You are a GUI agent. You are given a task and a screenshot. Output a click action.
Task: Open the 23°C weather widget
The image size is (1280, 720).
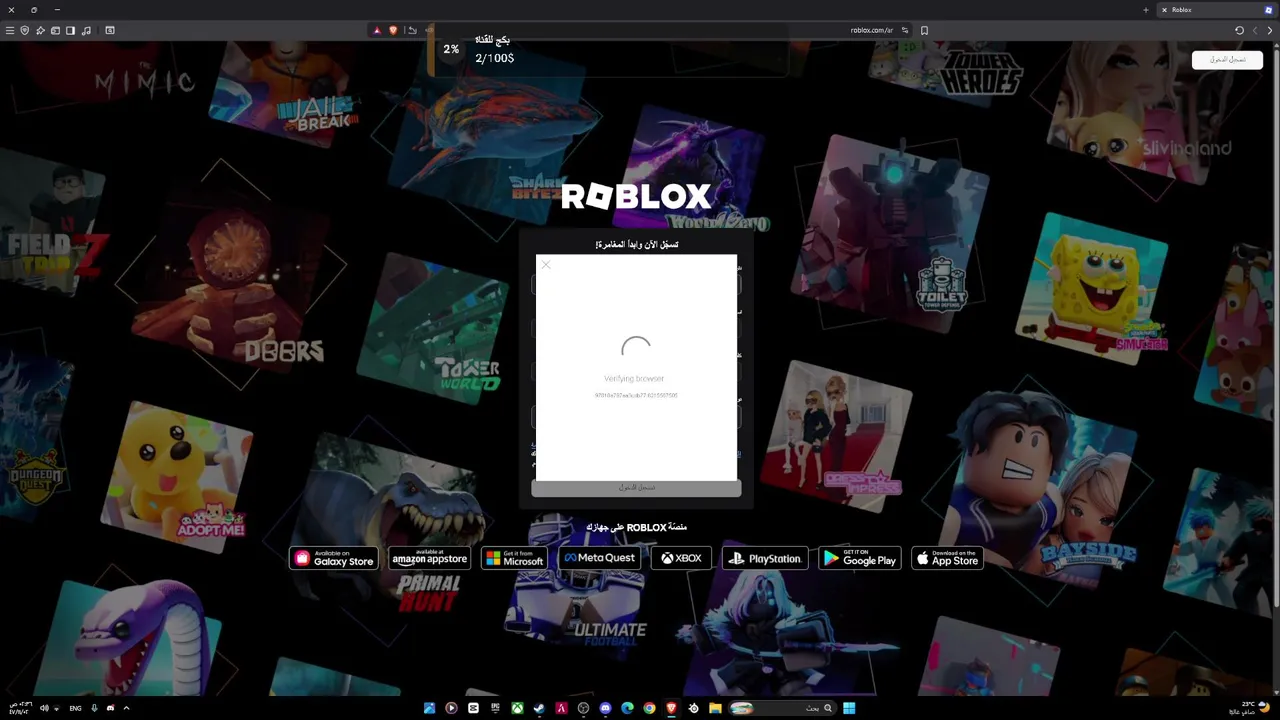click(1250, 708)
